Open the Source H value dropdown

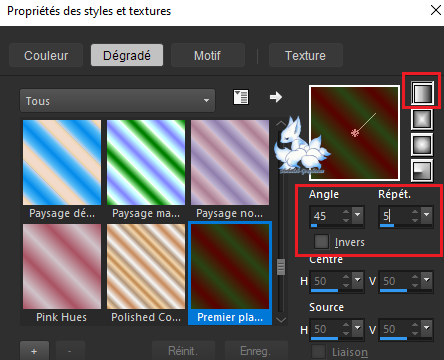point(358,328)
